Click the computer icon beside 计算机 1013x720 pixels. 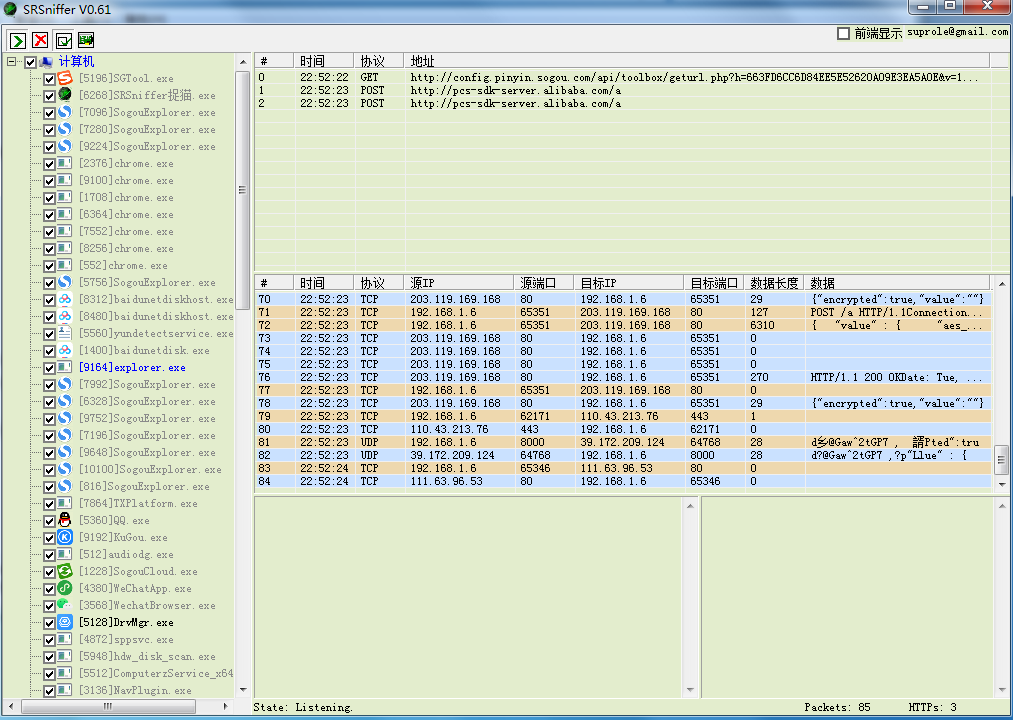coord(47,62)
